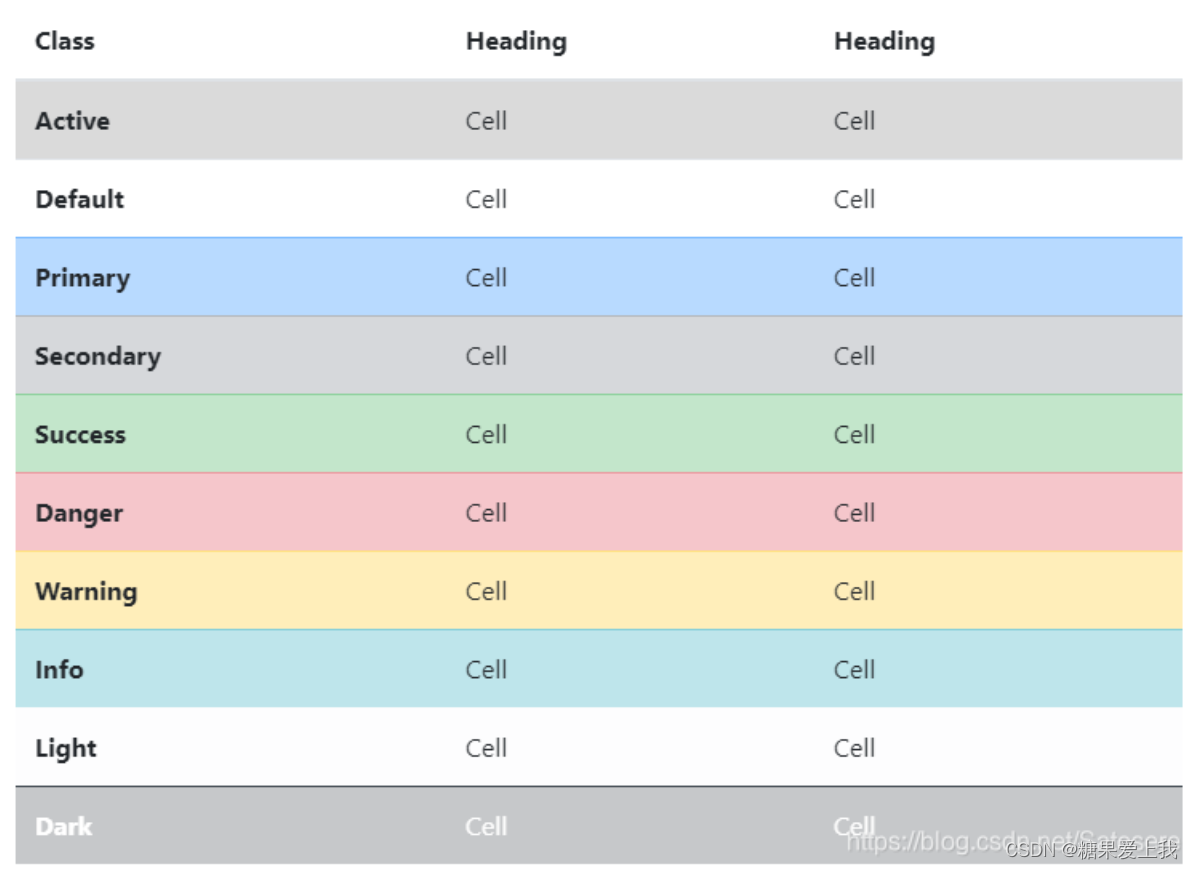This screenshot has height=869, width=1193.
Task: Click the Info row's first Cell
Action: pos(486,670)
